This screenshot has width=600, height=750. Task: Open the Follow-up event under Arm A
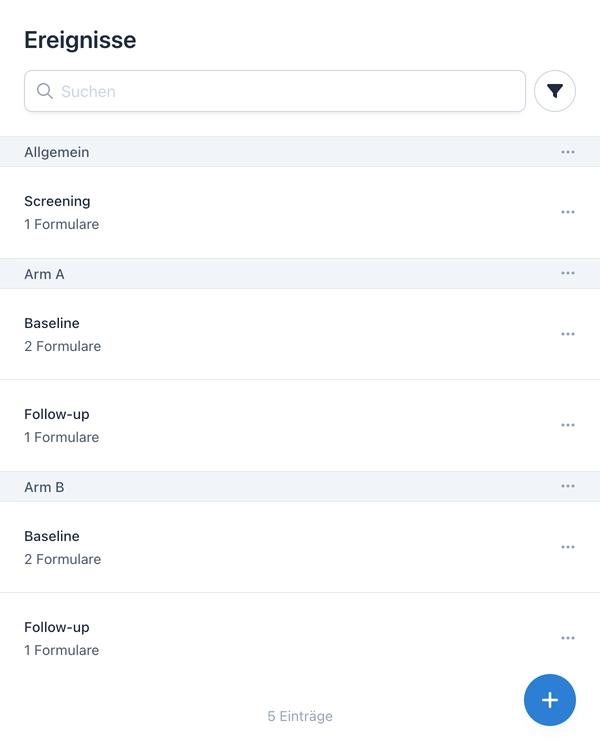(250, 425)
